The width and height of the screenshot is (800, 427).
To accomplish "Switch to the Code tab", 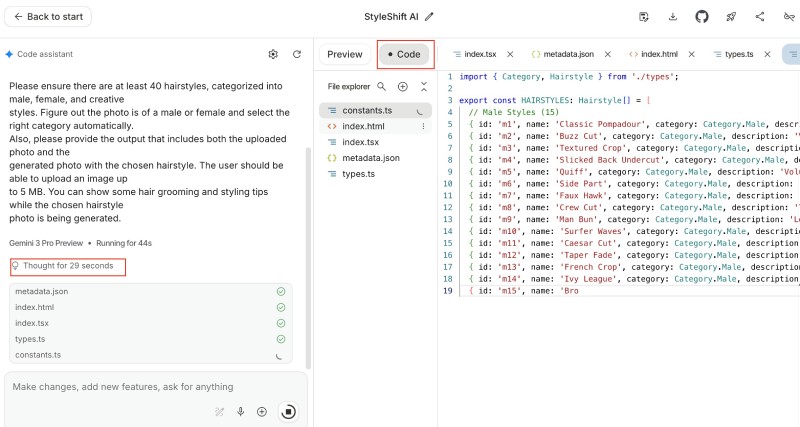I will (x=404, y=54).
